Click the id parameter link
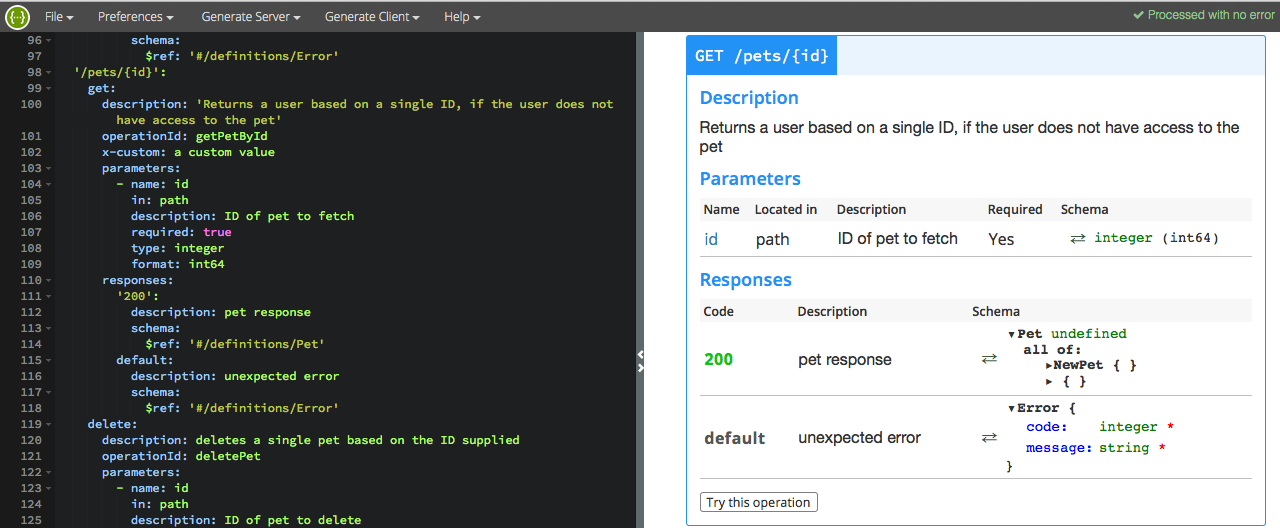 pyautogui.click(x=711, y=239)
